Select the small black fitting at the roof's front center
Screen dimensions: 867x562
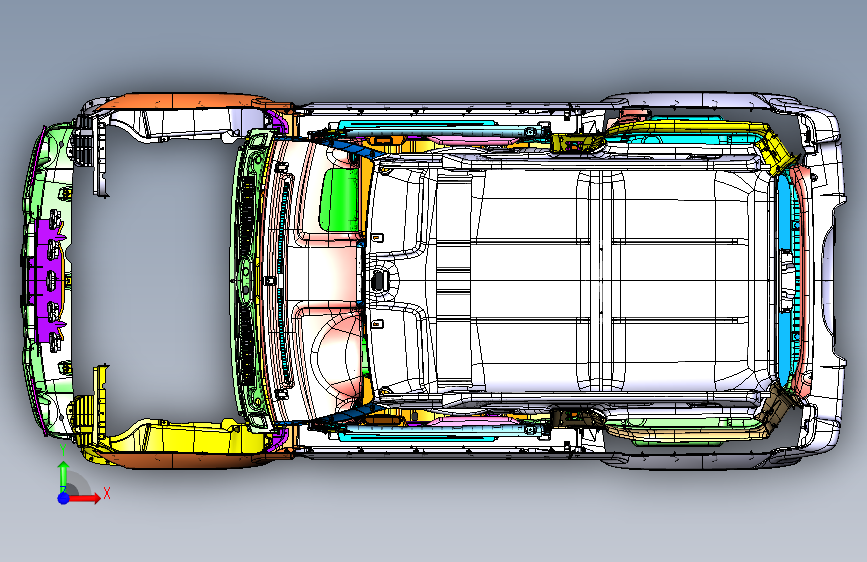pos(378,281)
